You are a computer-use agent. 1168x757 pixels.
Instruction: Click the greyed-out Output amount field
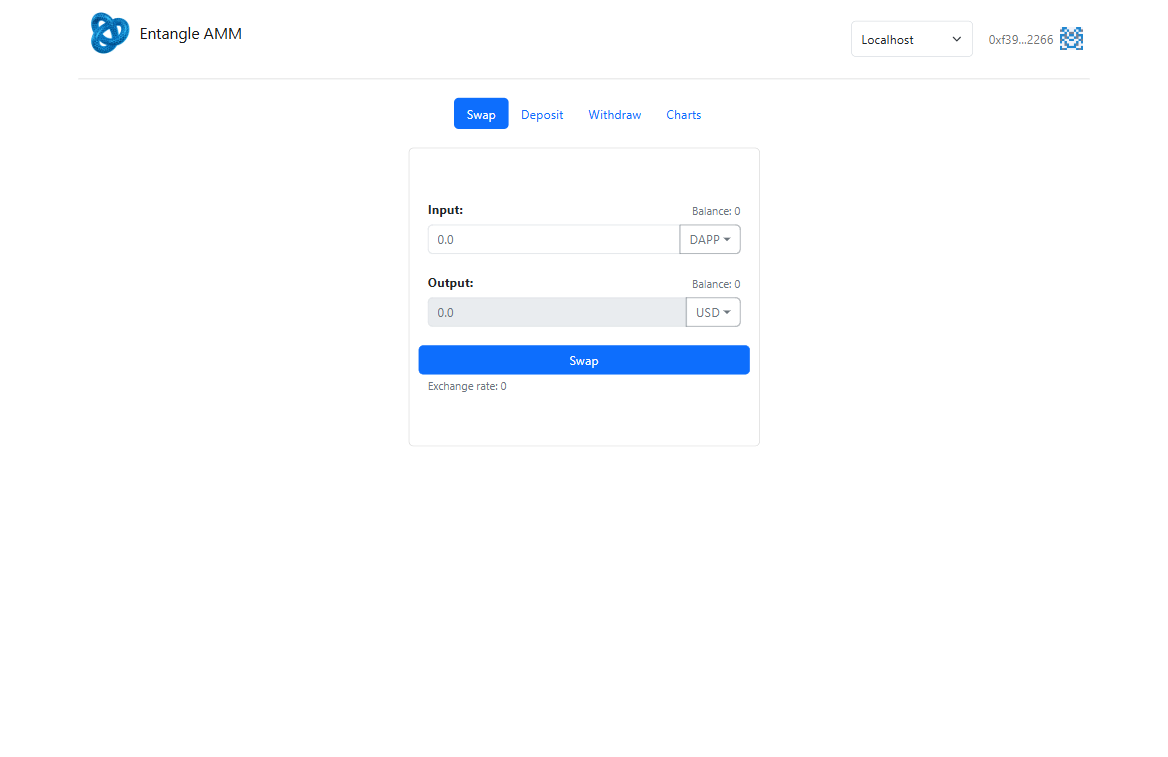click(x=556, y=313)
